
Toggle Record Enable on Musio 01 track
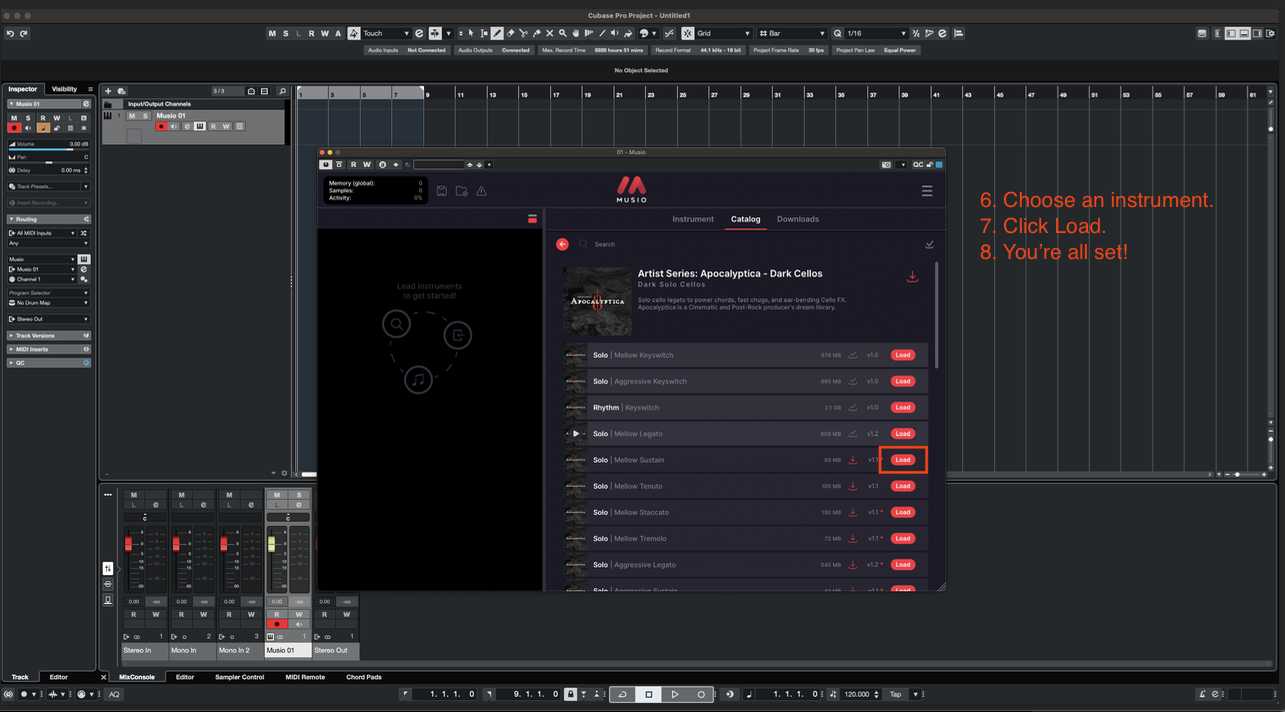pyautogui.click(x=161, y=126)
